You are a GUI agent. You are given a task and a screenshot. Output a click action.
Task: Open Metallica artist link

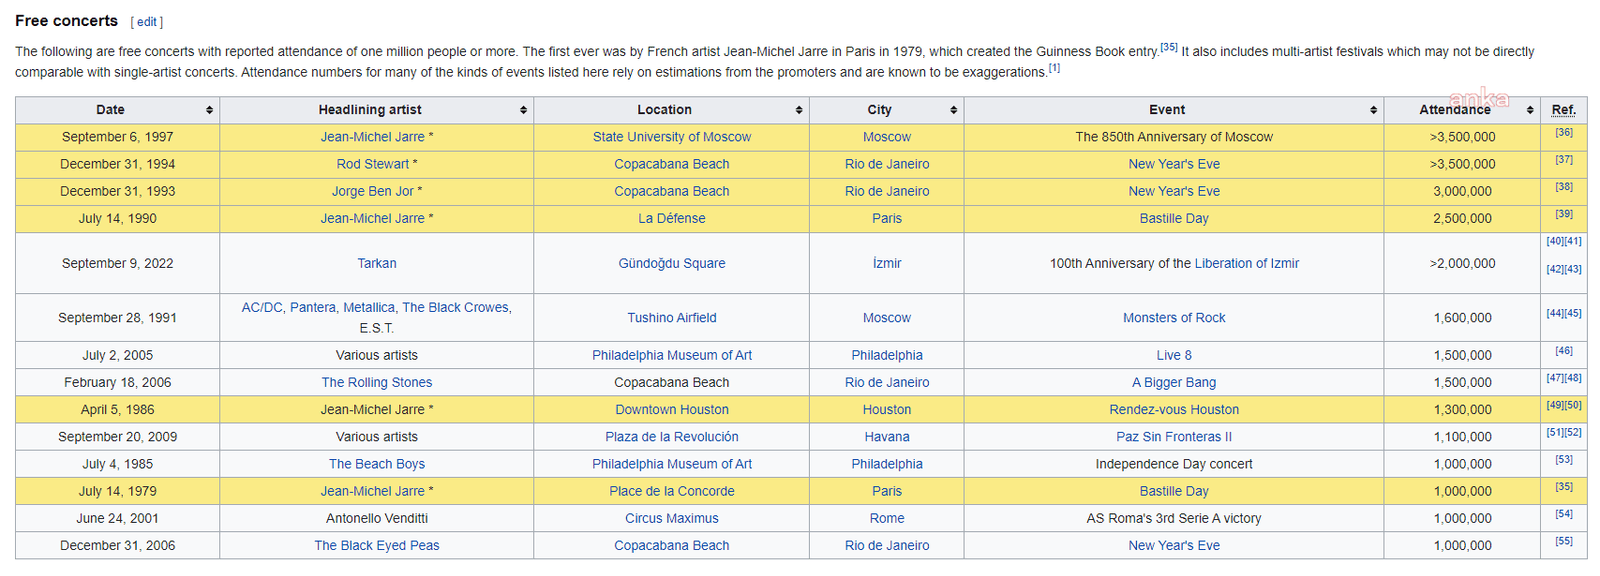pyautogui.click(x=369, y=307)
